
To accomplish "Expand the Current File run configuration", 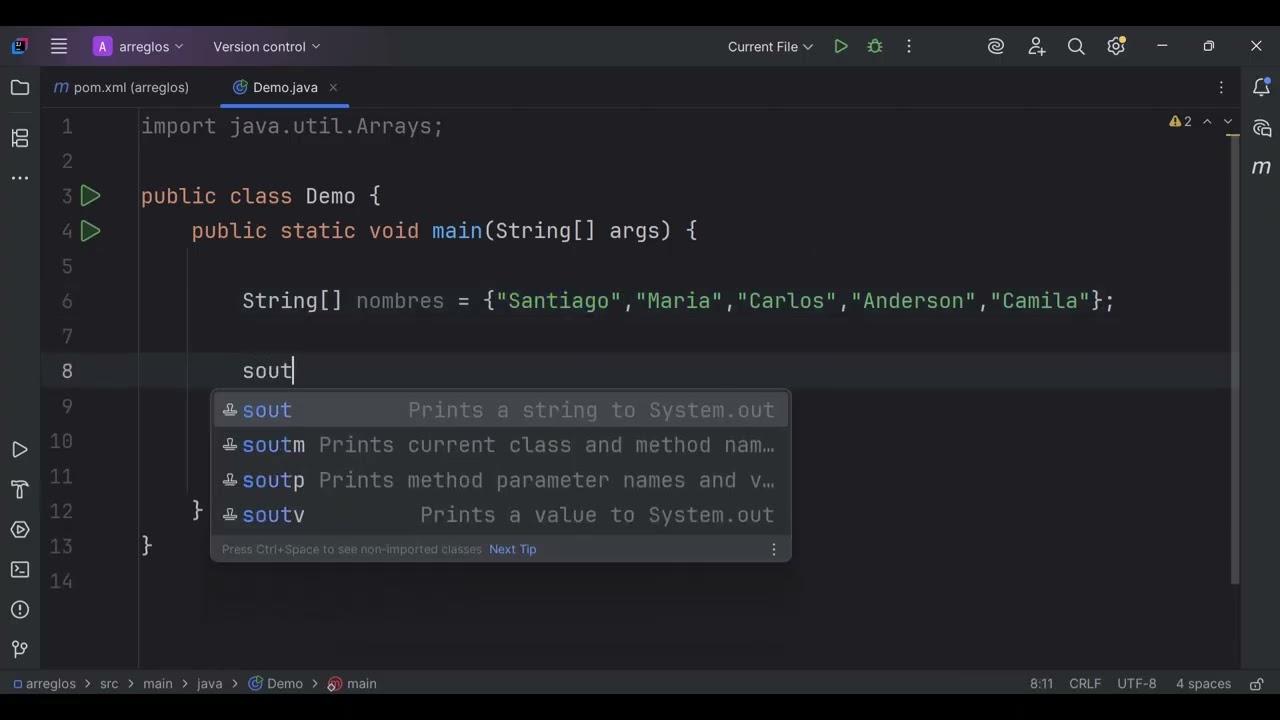I will pos(770,46).
